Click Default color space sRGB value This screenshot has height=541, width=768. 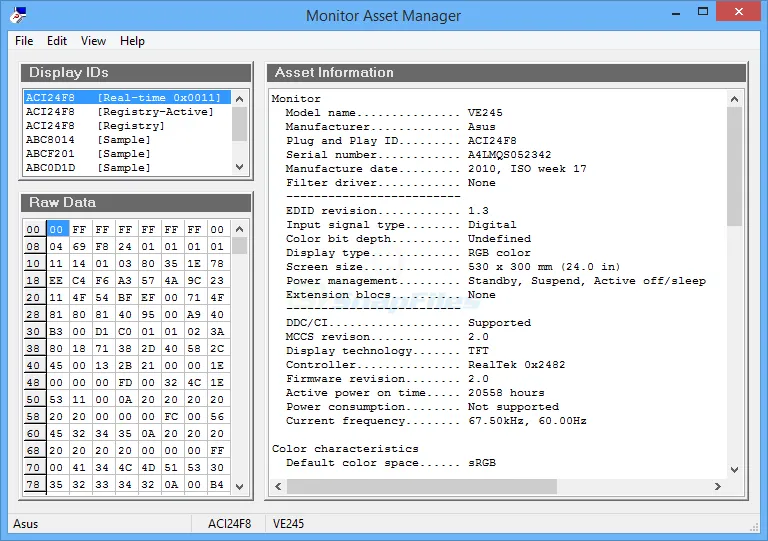tap(482, 463)
